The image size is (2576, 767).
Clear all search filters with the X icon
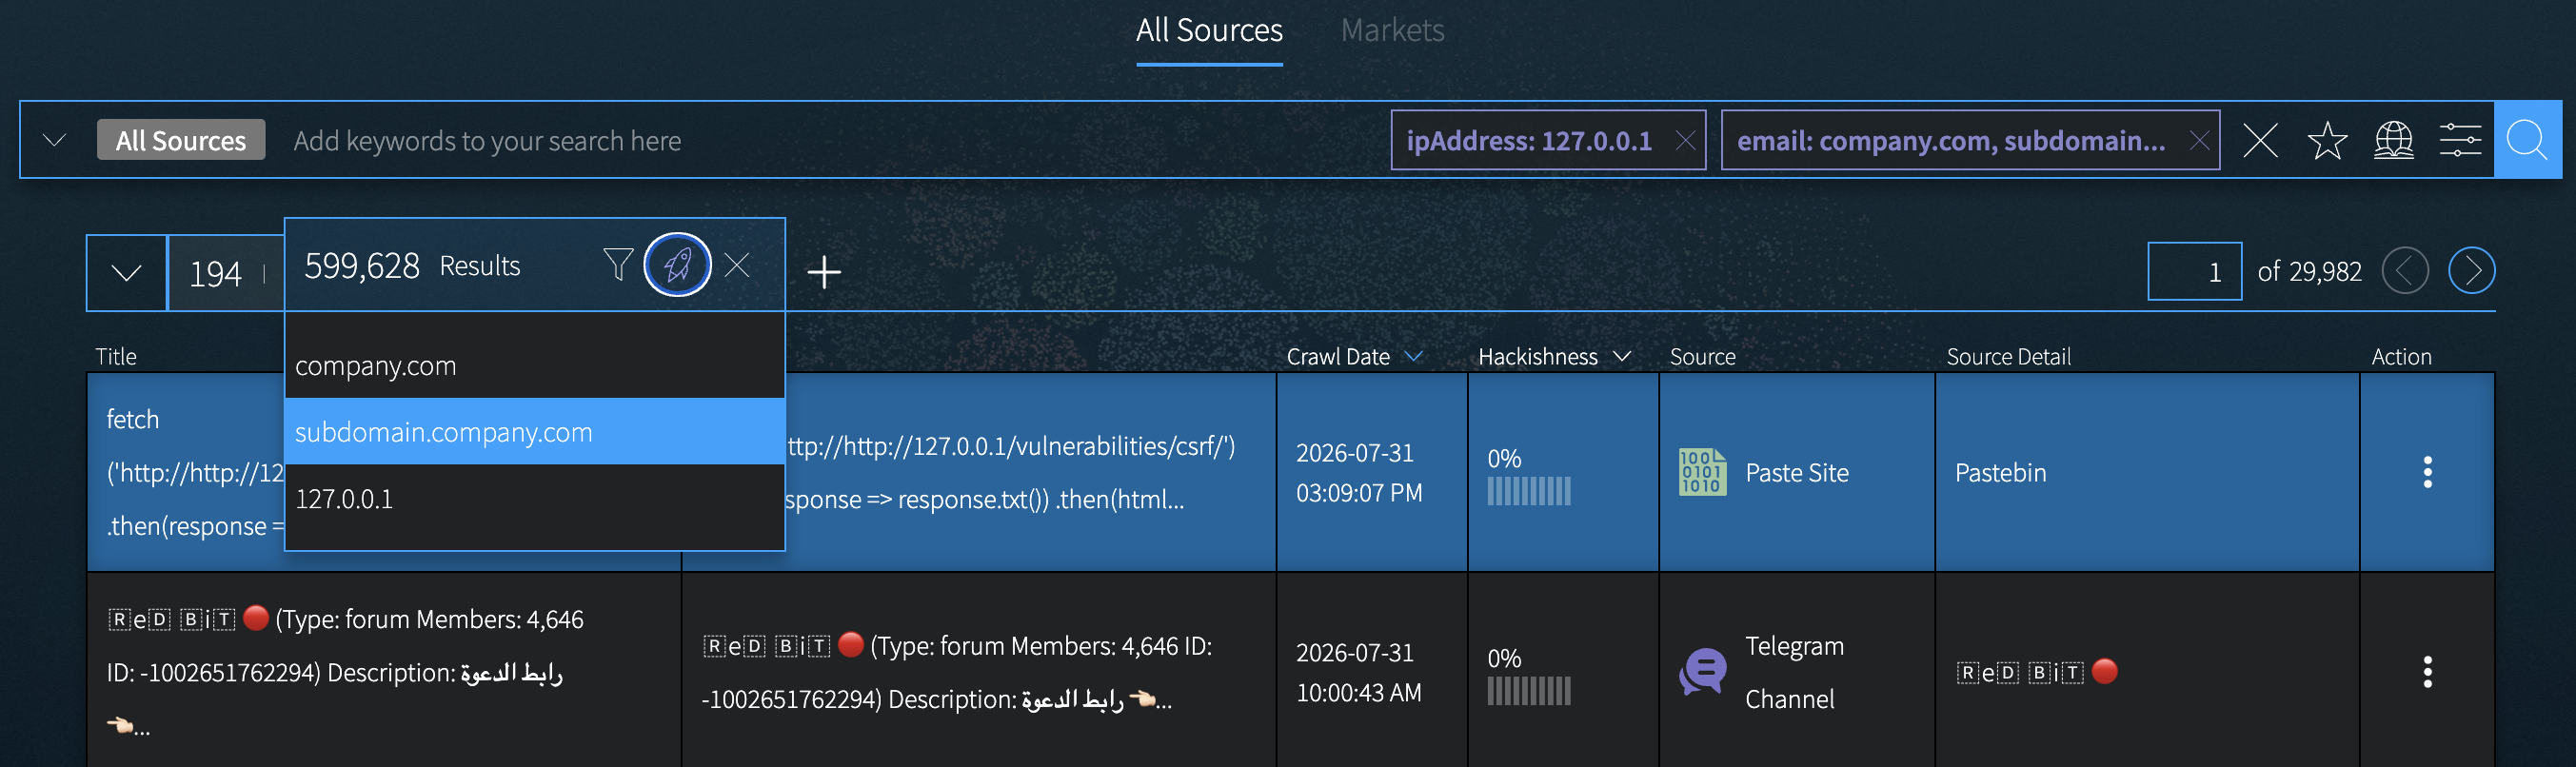point(2260,140)
